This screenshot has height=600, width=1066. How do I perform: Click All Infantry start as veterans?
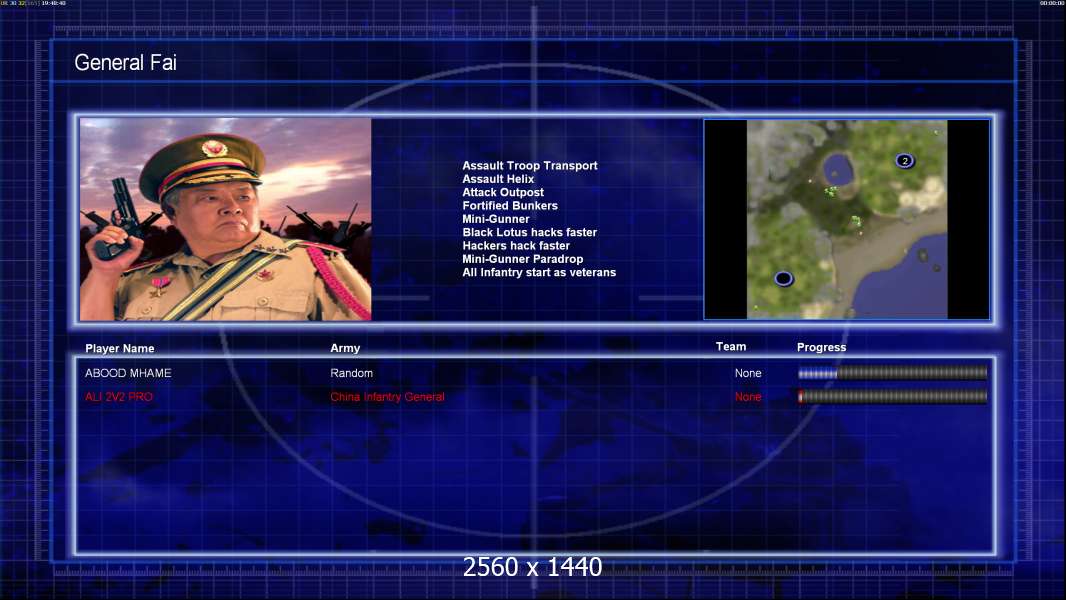pyautogui.click(x=539, y=272)
